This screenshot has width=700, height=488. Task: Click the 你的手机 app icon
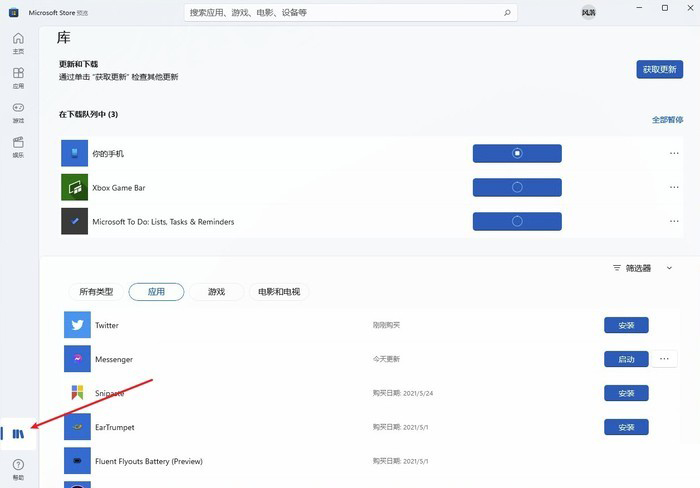point(75,153)
